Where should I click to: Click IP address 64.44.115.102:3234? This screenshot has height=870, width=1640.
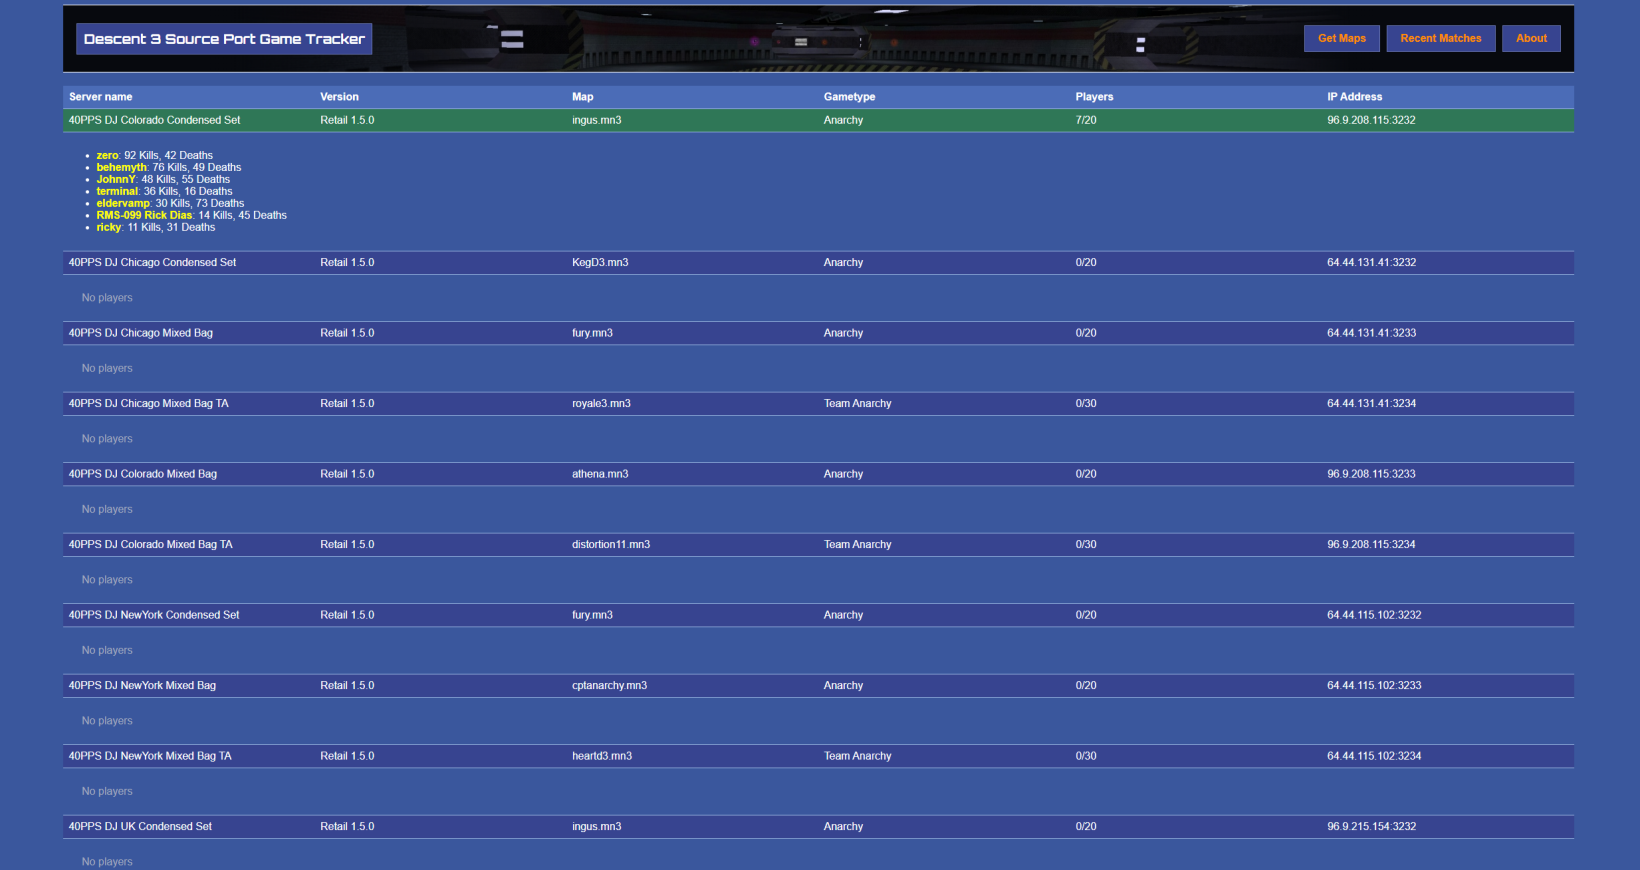[x=1374, y=756]
